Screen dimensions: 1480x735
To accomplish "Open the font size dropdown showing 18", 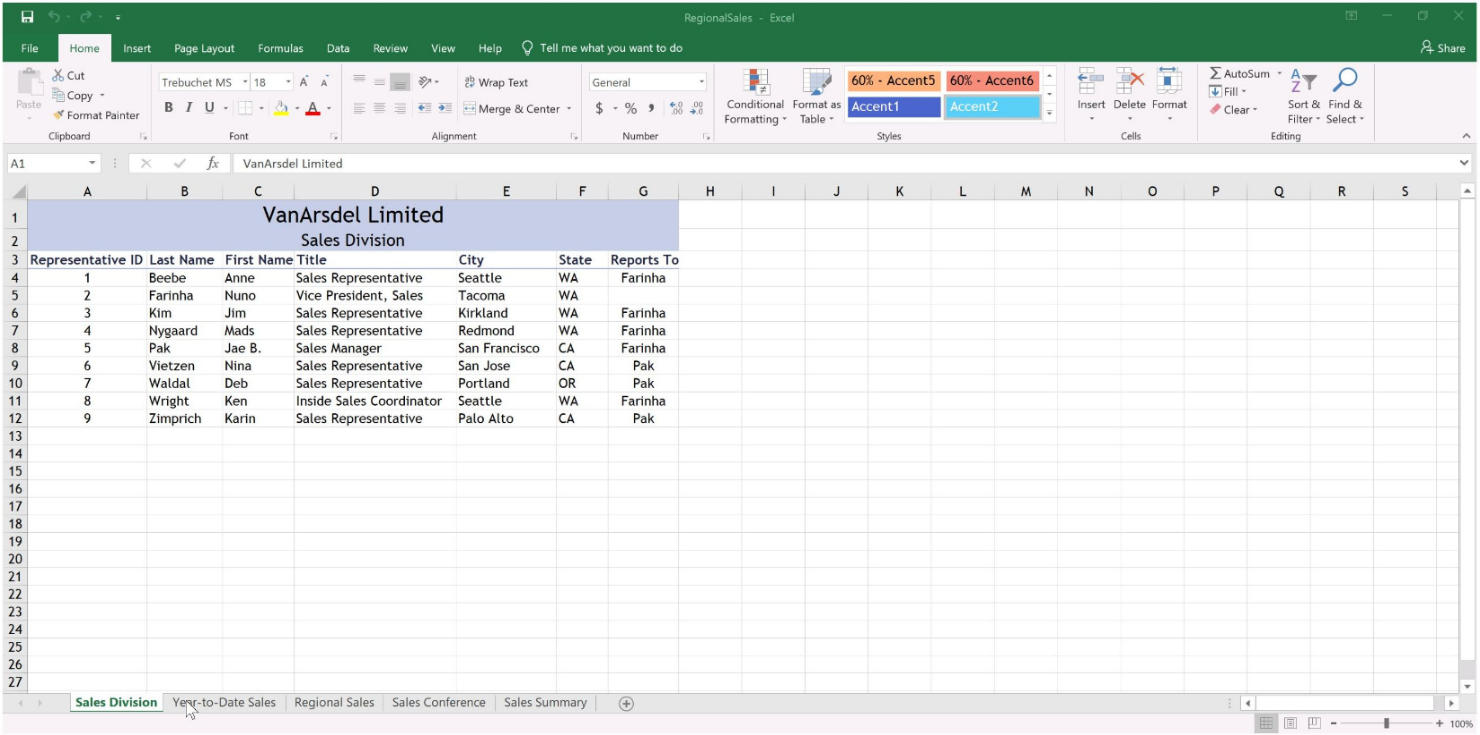I will (289, 82).
